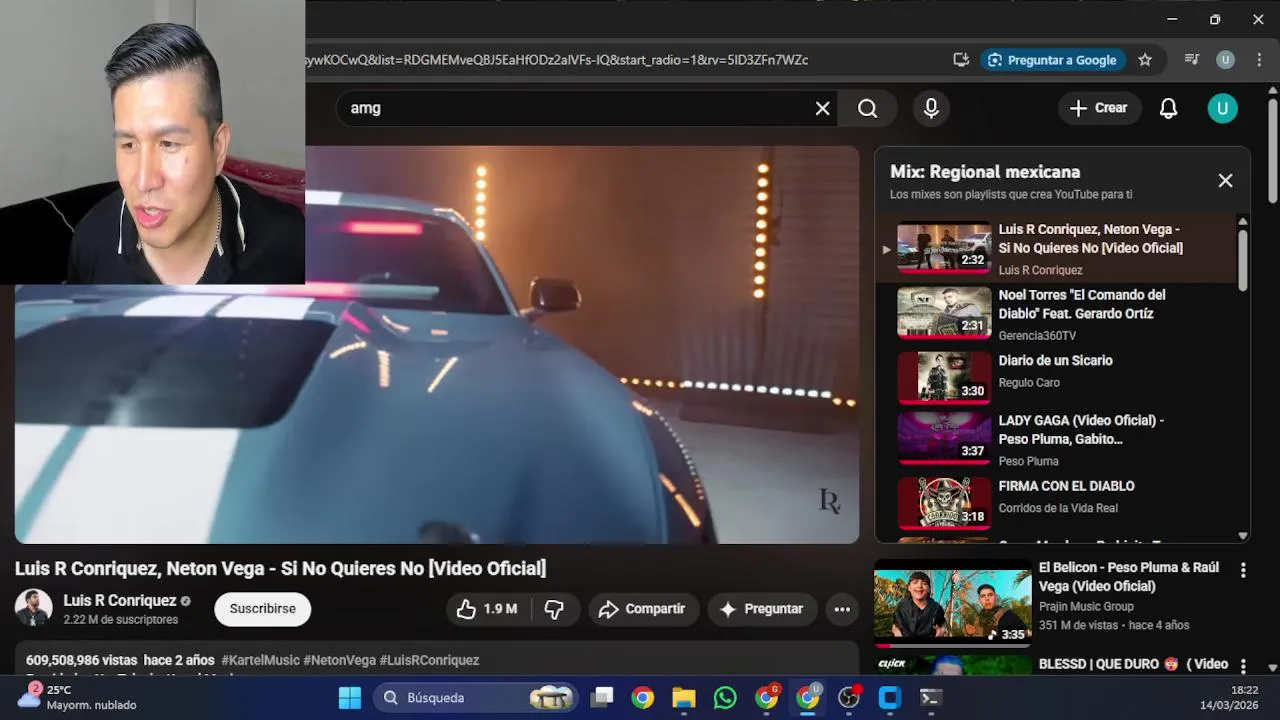Open Luis R Conriquez channel name
This screenshot has width=1280, height=720.
click(120, 600)
